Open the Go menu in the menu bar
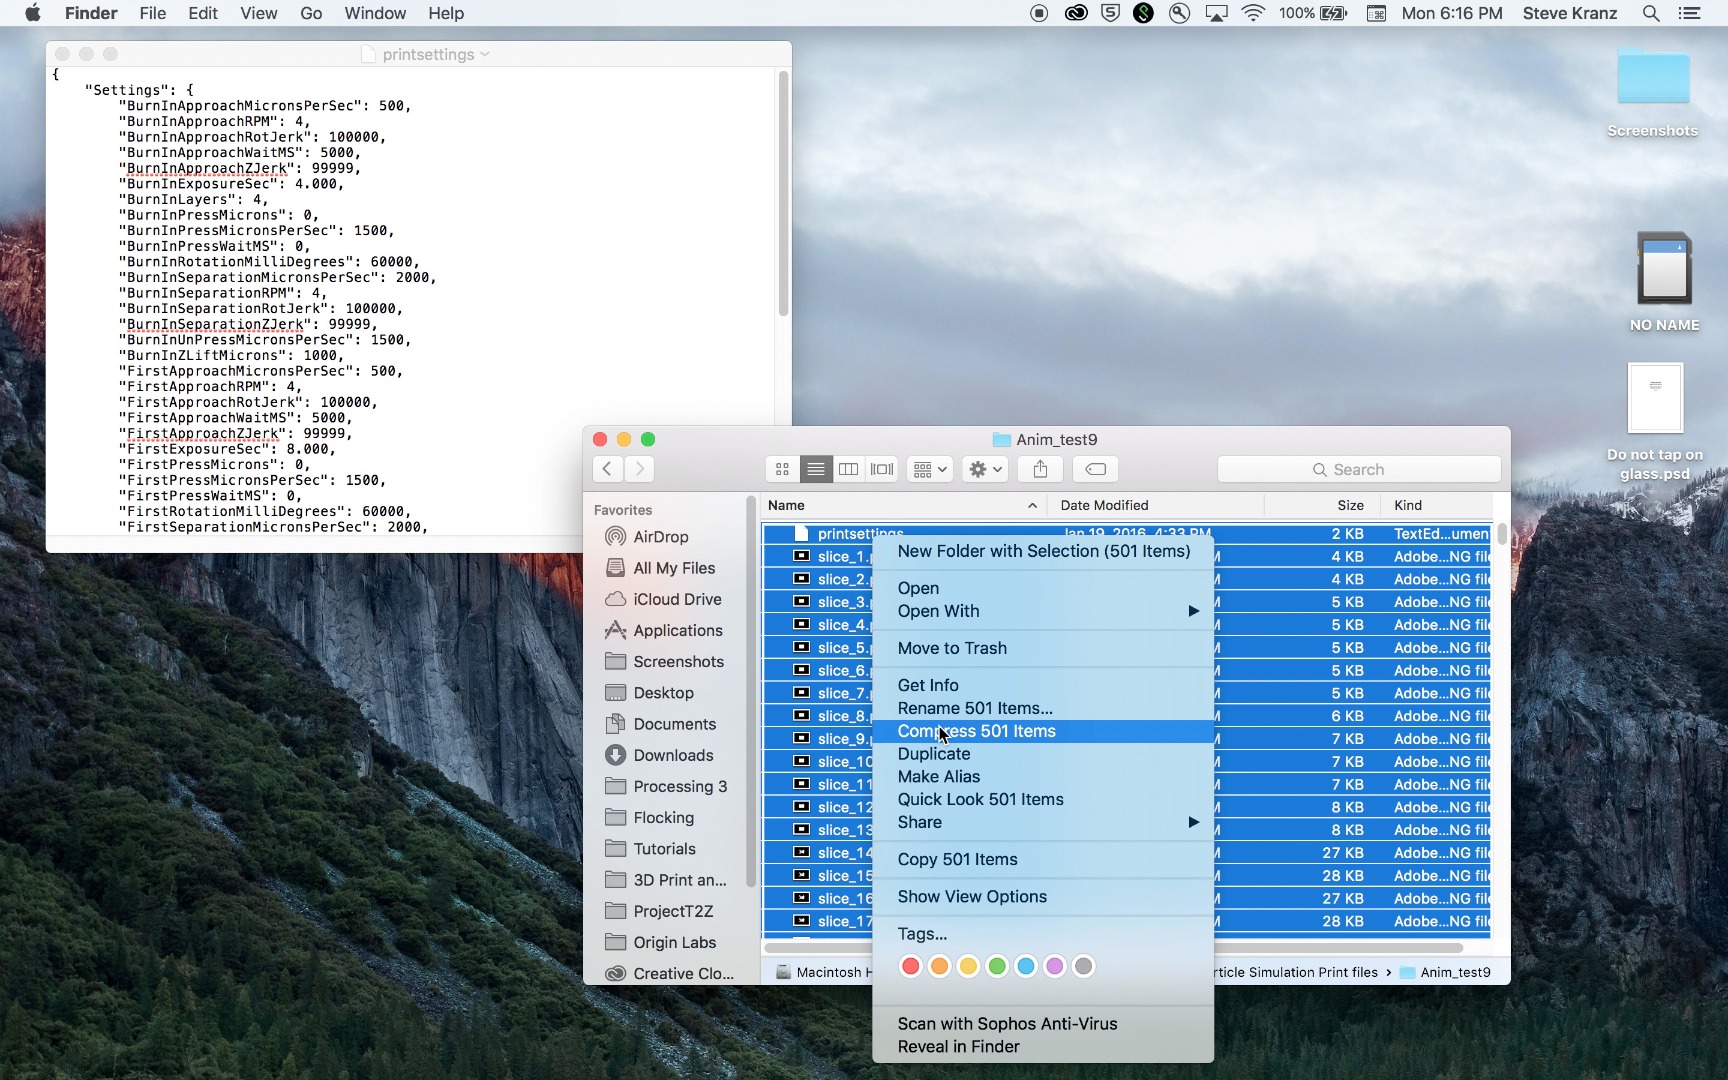 tap(310, 13)
